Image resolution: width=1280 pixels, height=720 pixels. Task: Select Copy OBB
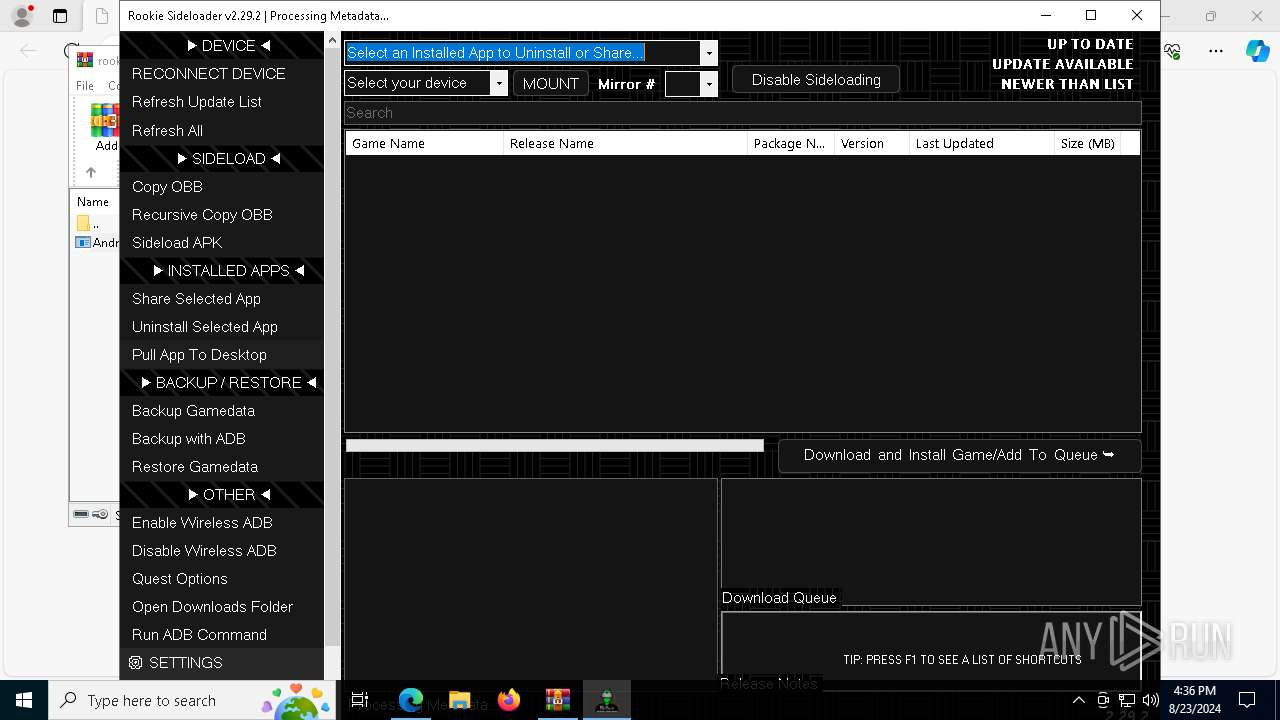point(222,187)
